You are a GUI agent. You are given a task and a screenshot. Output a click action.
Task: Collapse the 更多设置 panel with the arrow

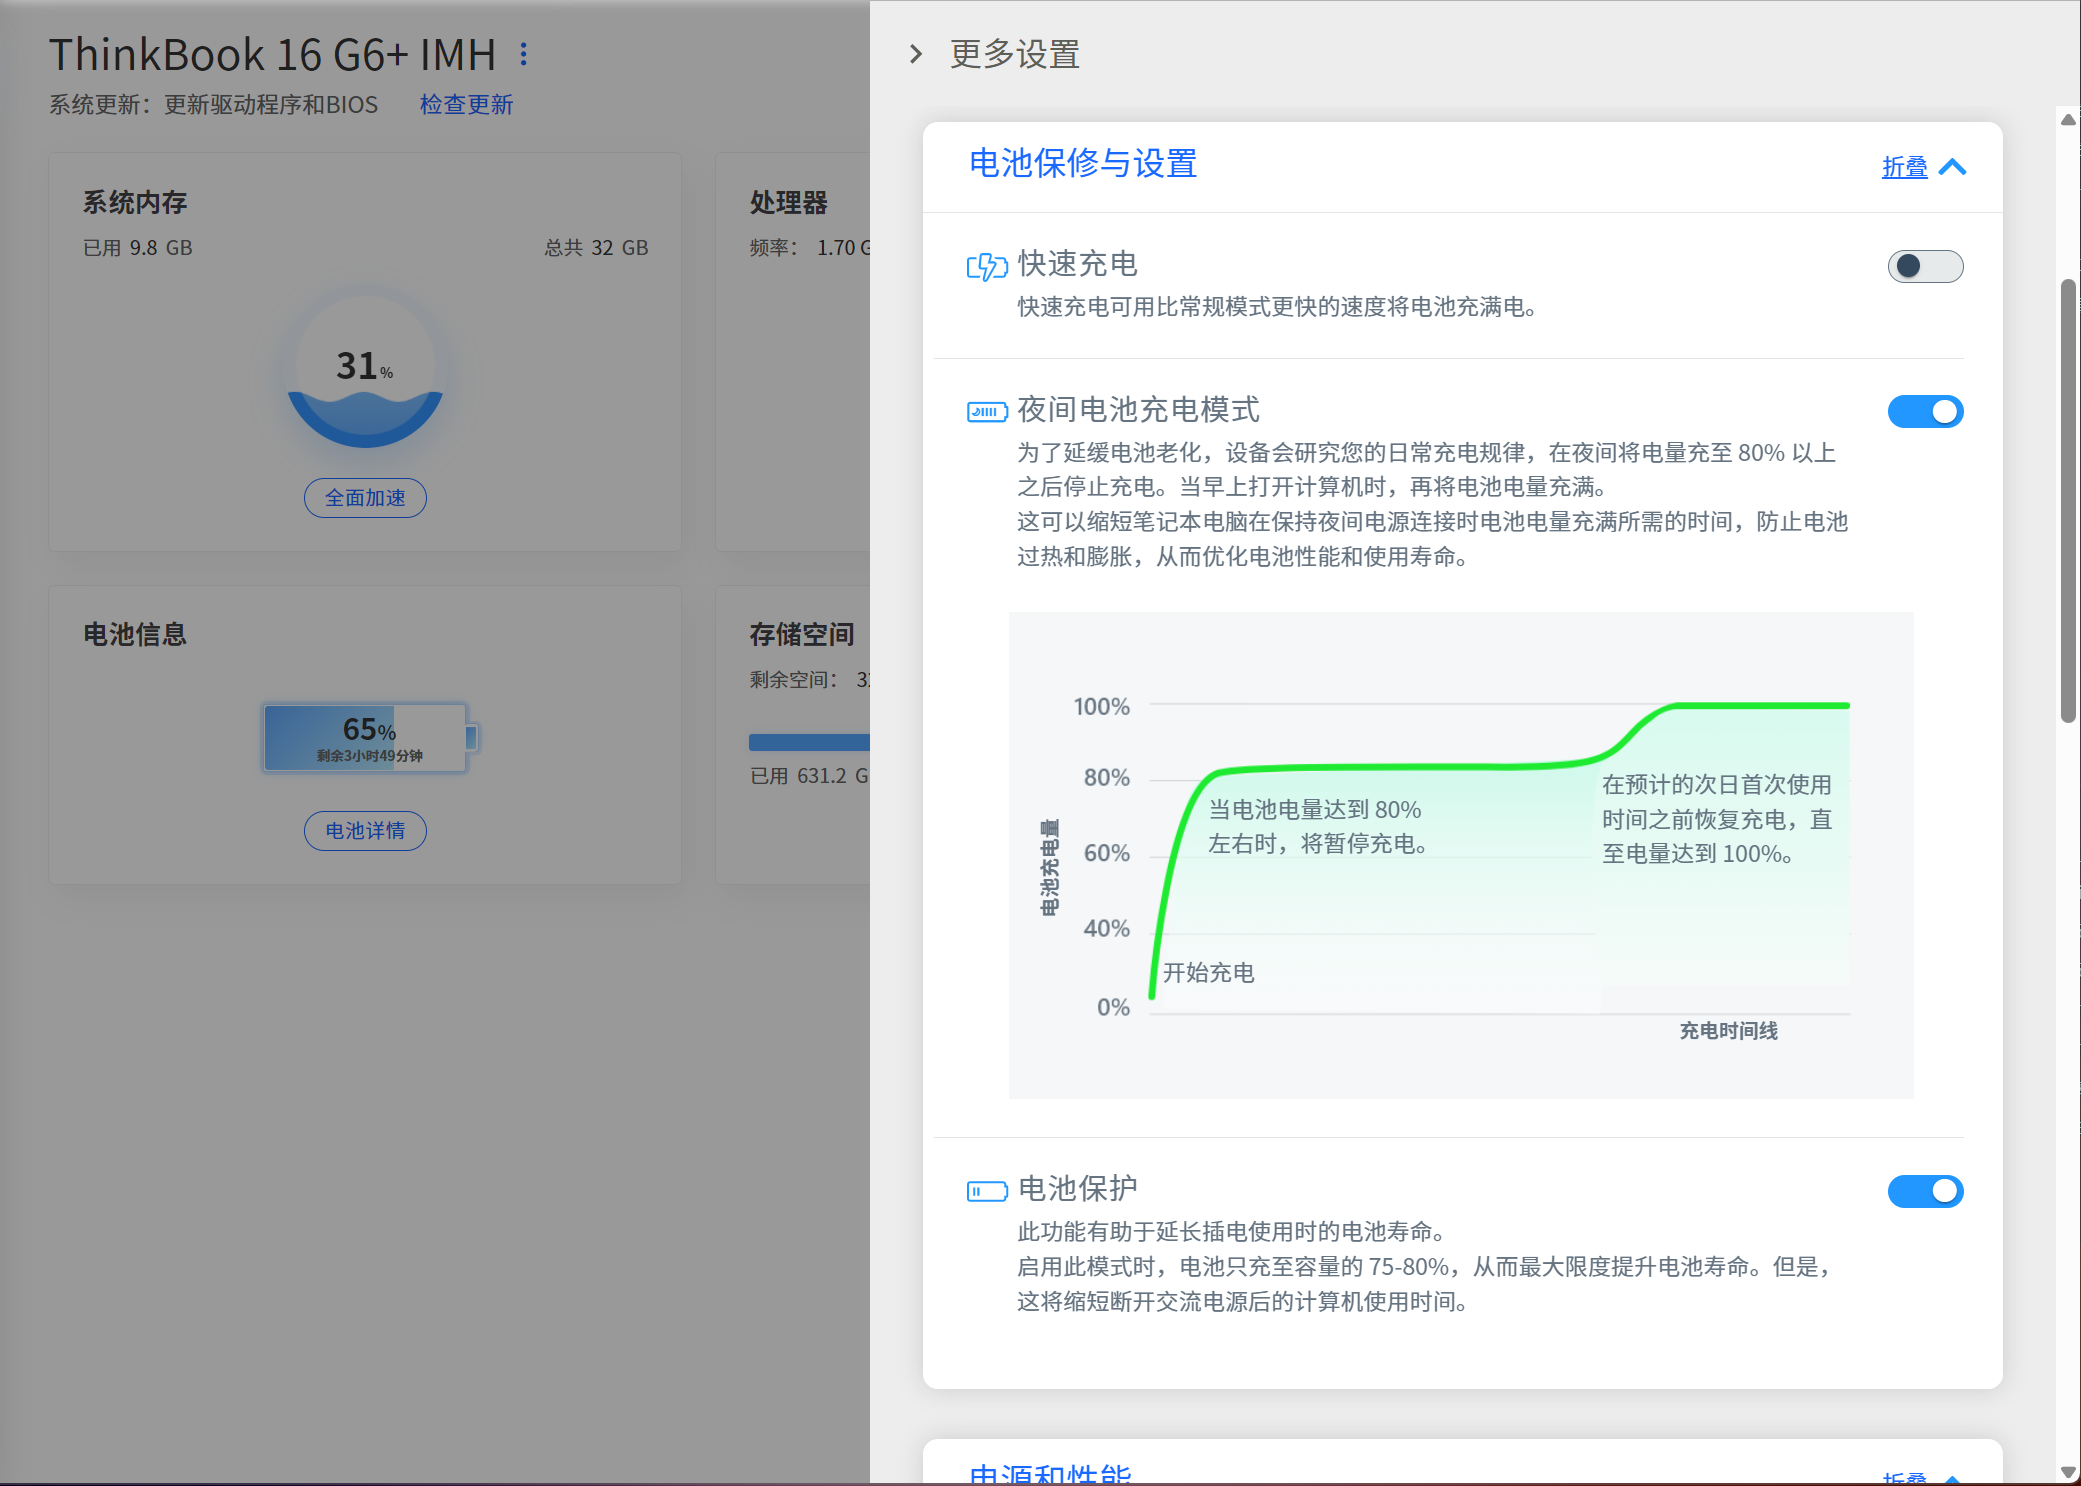[916, 54]
